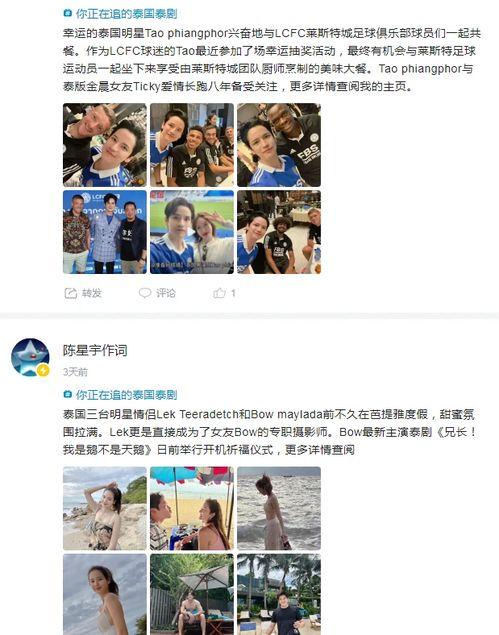
Task: Open photo of woman standing in sea waves
Action: click(x=279, y=508)
